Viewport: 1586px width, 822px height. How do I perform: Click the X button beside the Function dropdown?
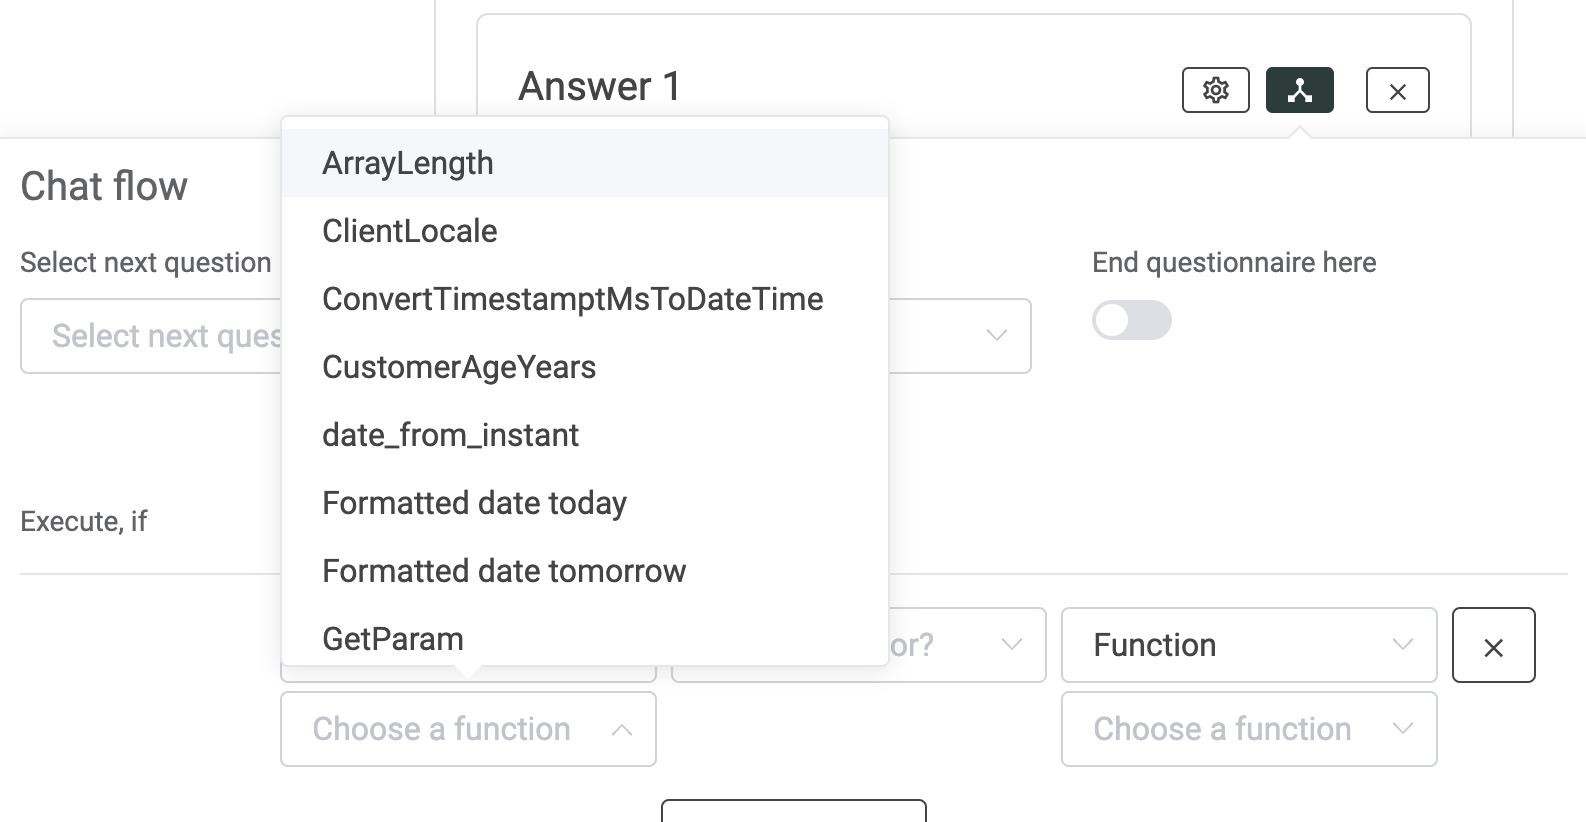tap(1493, 645)
